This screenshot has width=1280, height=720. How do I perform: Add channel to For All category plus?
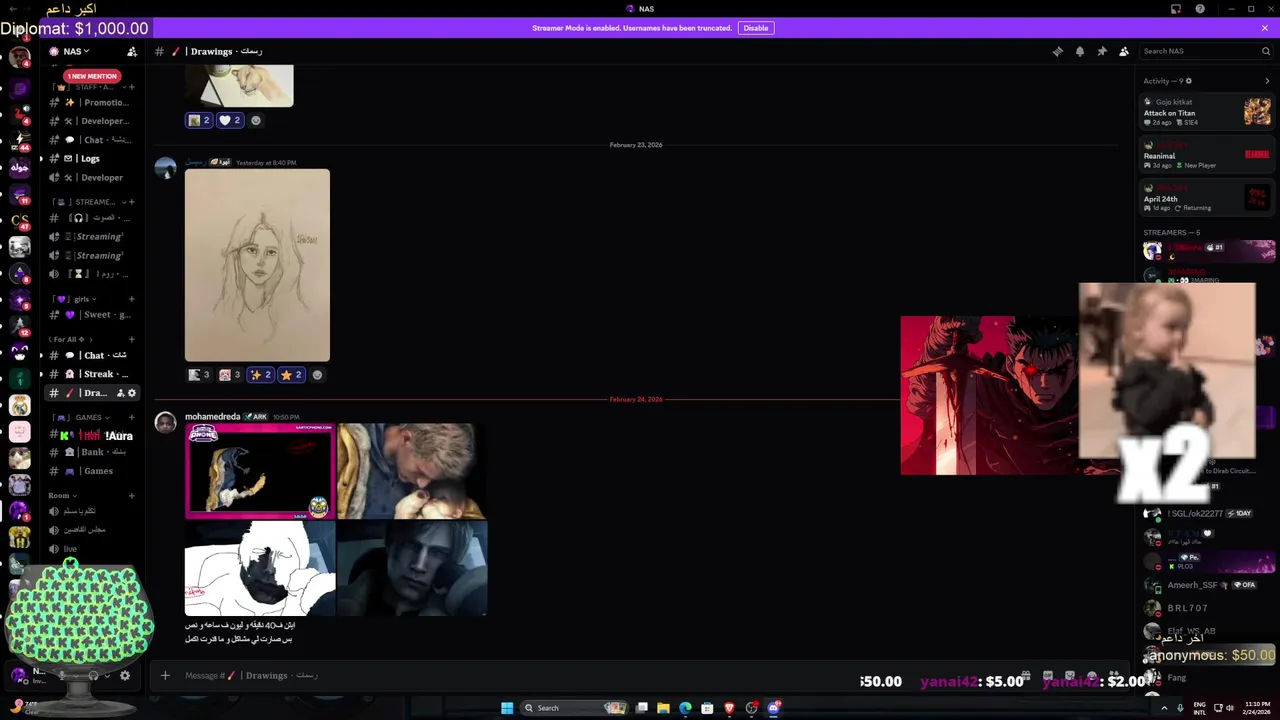tap(131, 339)
